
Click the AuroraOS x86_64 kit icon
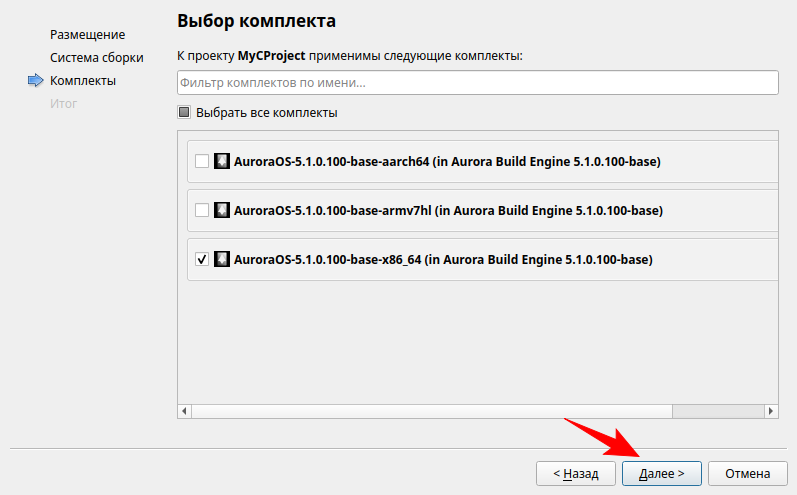(222, 259)
